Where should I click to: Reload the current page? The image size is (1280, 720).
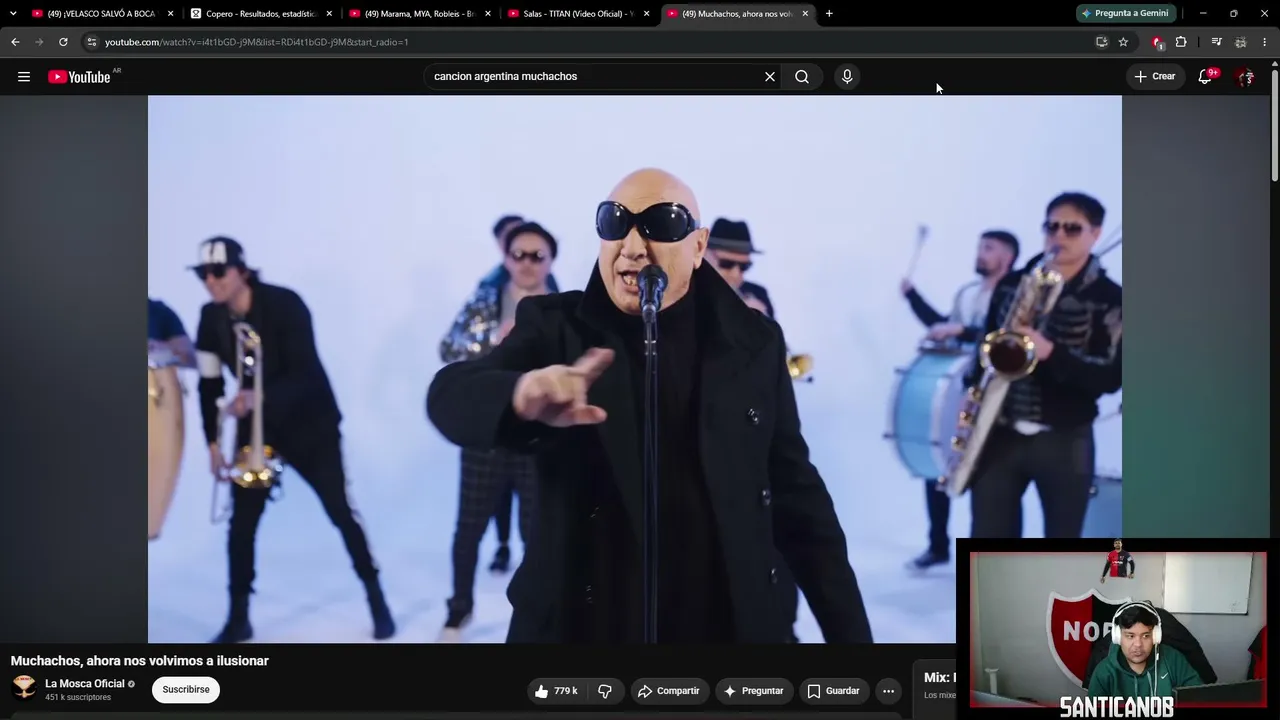pos(63,42)
